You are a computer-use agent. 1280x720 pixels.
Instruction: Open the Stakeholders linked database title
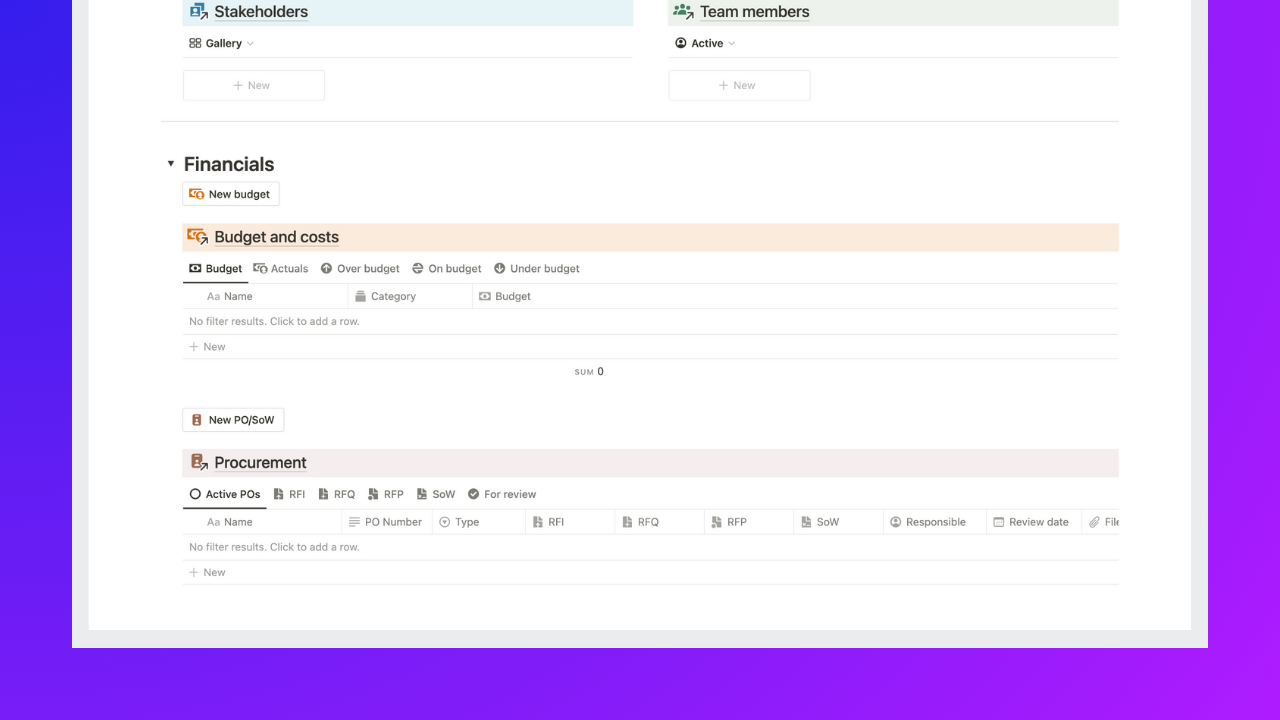tap(261, 12)
